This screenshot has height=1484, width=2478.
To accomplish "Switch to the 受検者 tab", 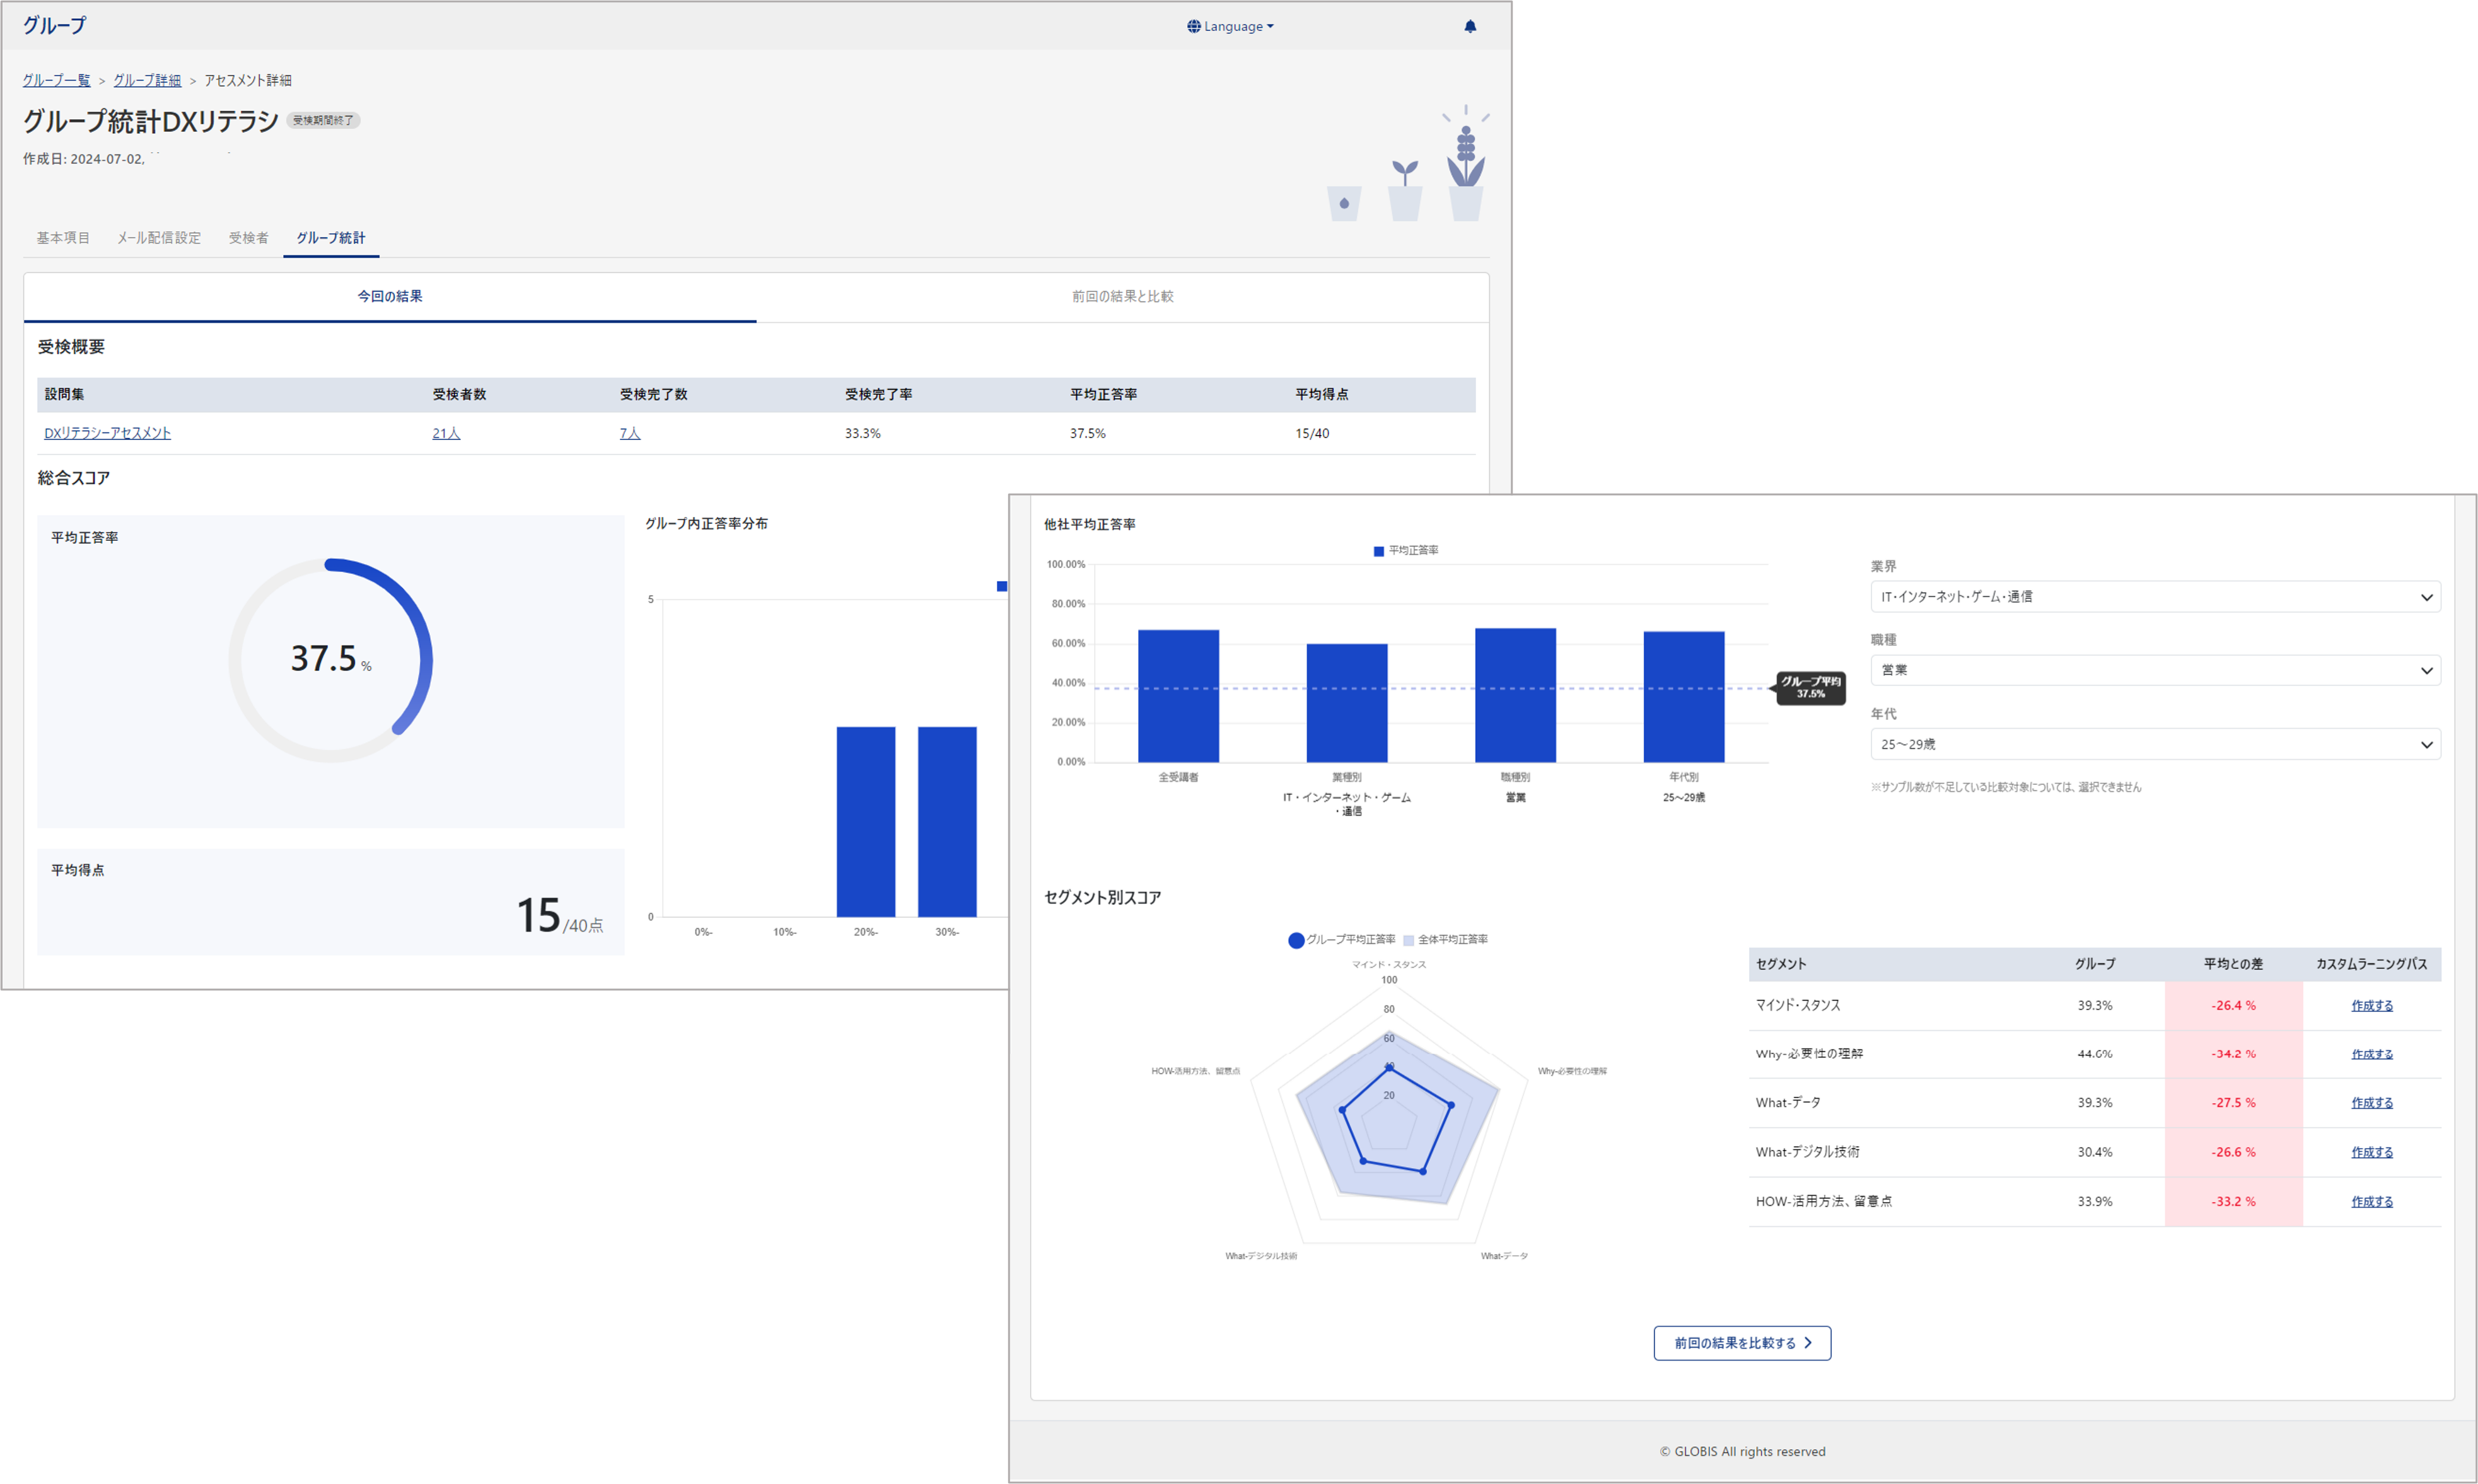I will click(248, 238).
